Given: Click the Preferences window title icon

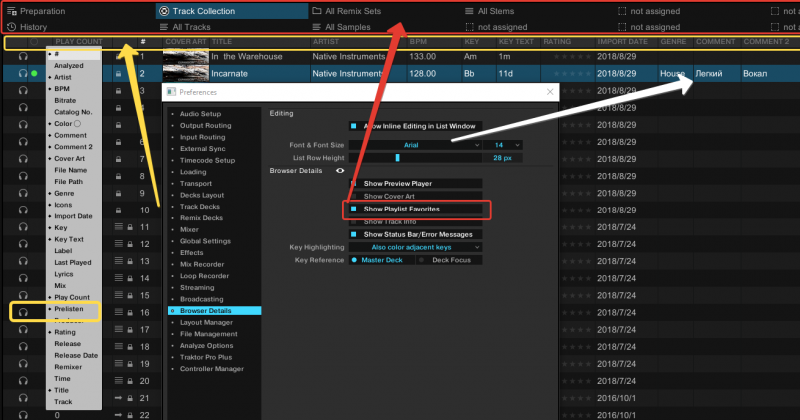Looking at the screenshot, I should point(171,92).
